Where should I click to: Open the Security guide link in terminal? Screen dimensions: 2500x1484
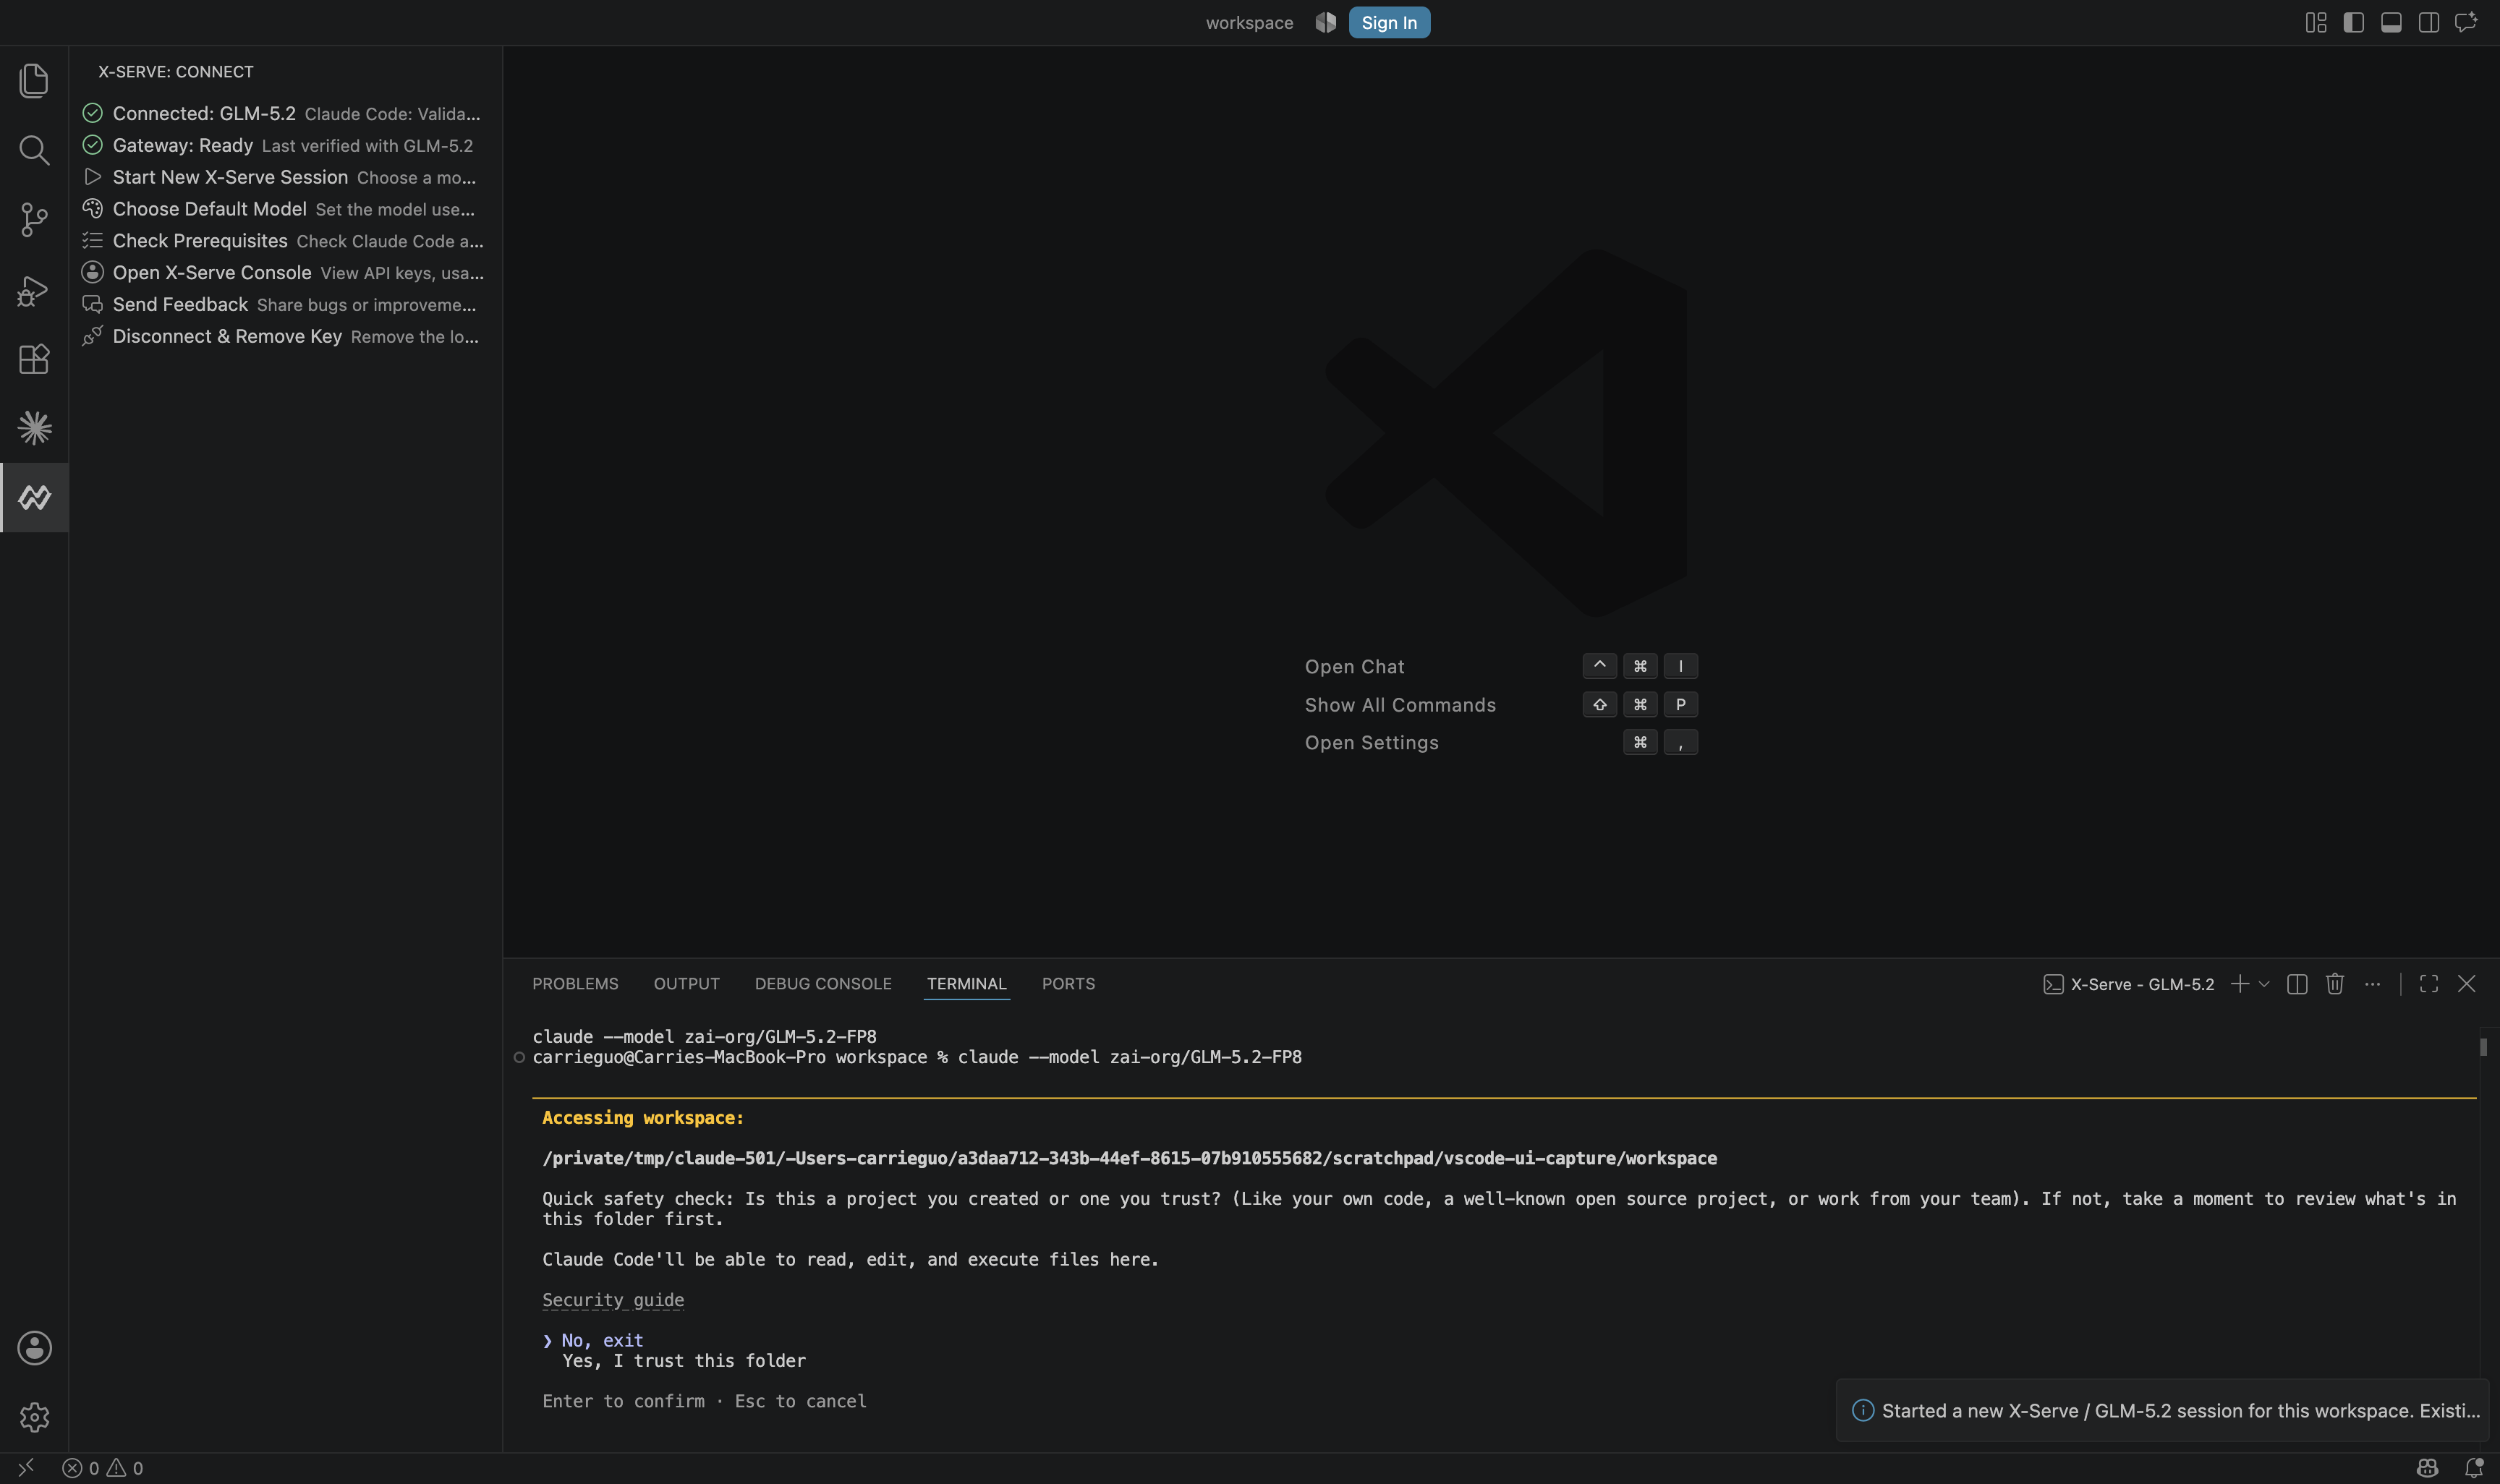613,1300
